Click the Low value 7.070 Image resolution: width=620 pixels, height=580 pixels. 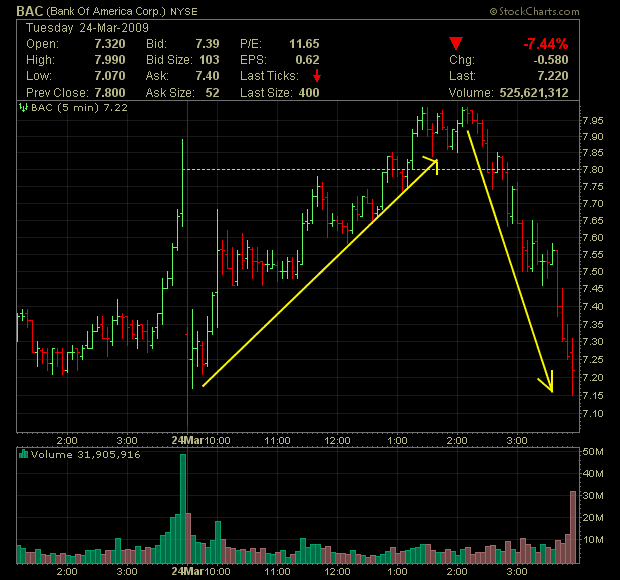point(110,76)
